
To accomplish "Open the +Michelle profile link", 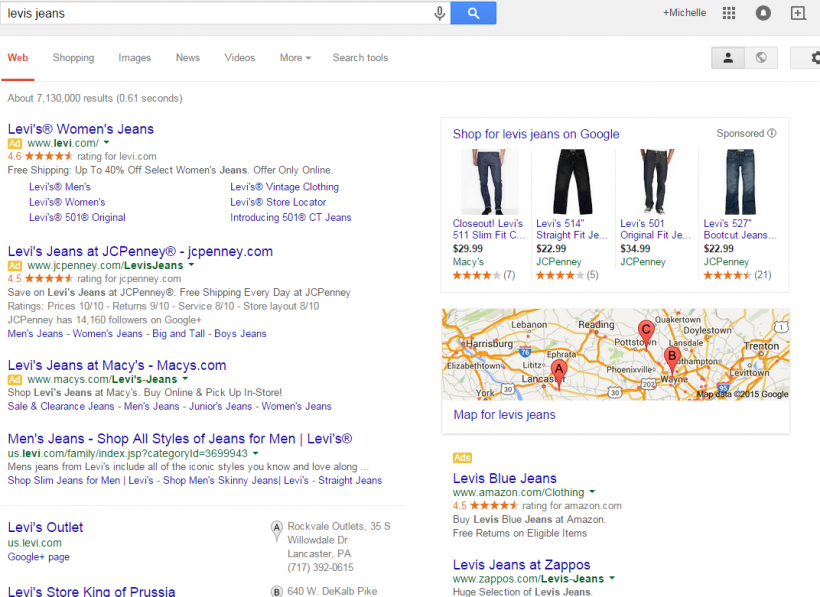I will pos(684,13).
